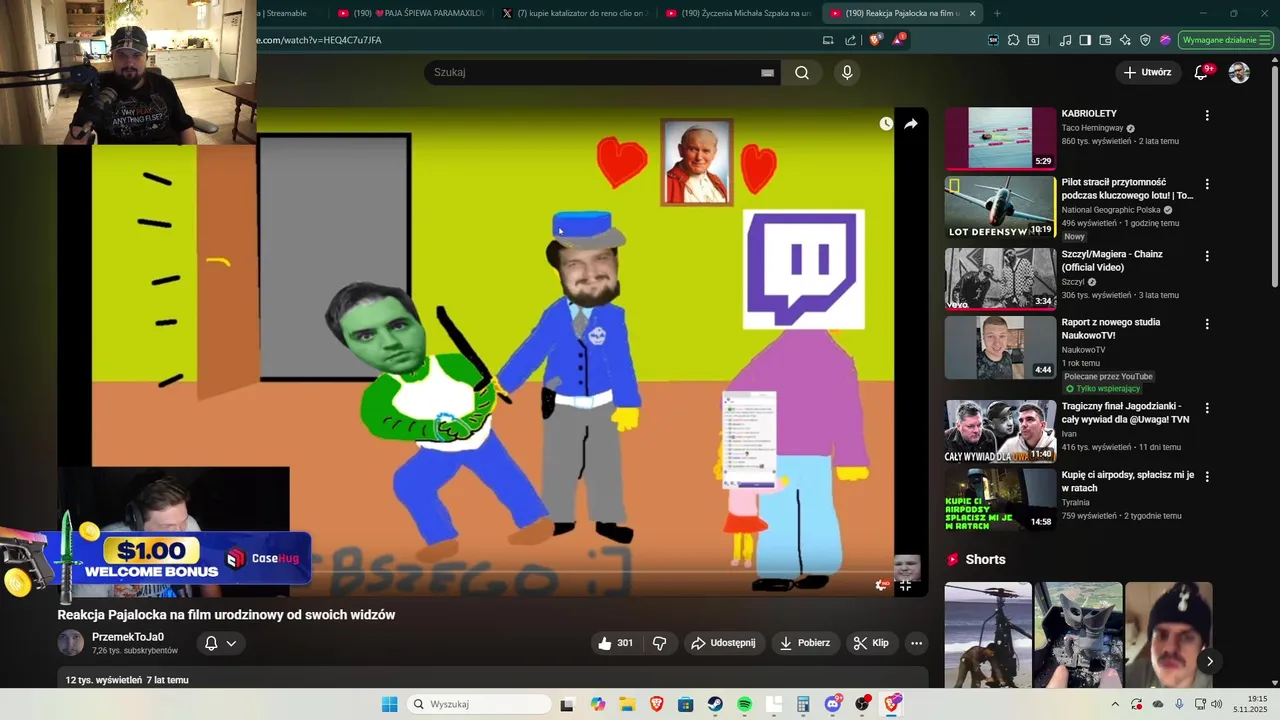Open Brave Rewards triangle icon
This screenshot has width=1280, height=720.
pos(899,40)
